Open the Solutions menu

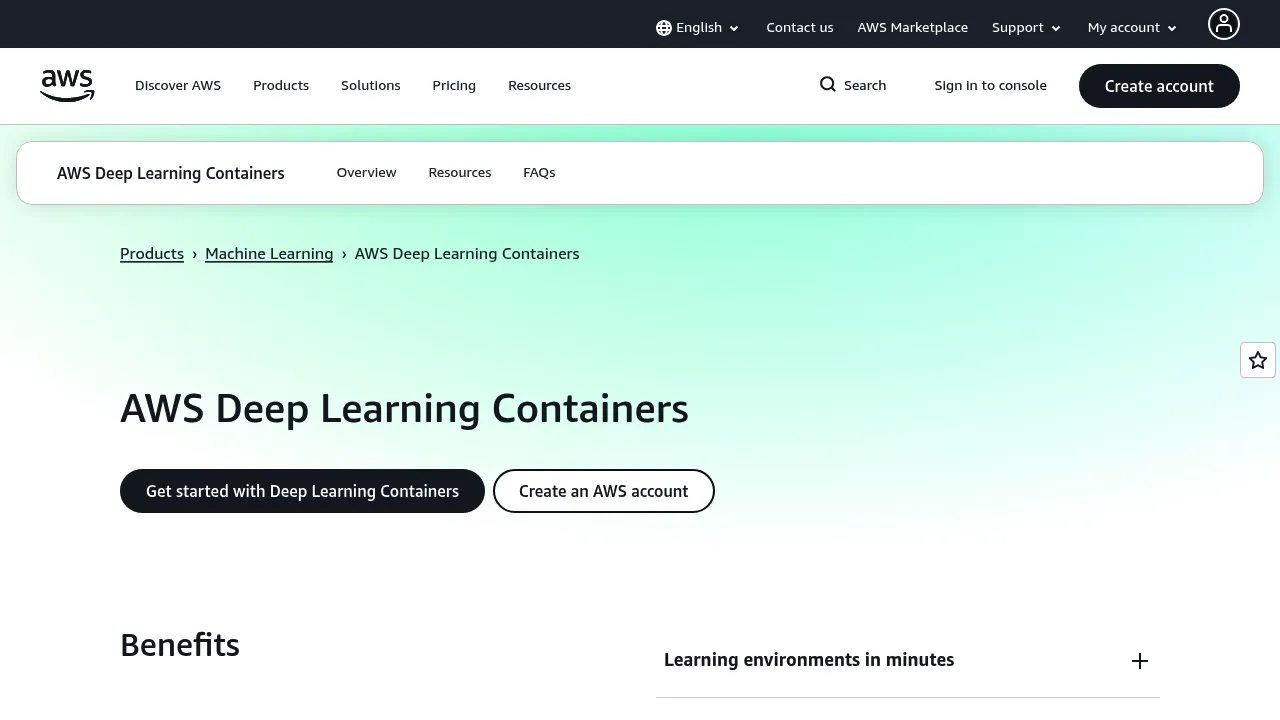(371, 86)
